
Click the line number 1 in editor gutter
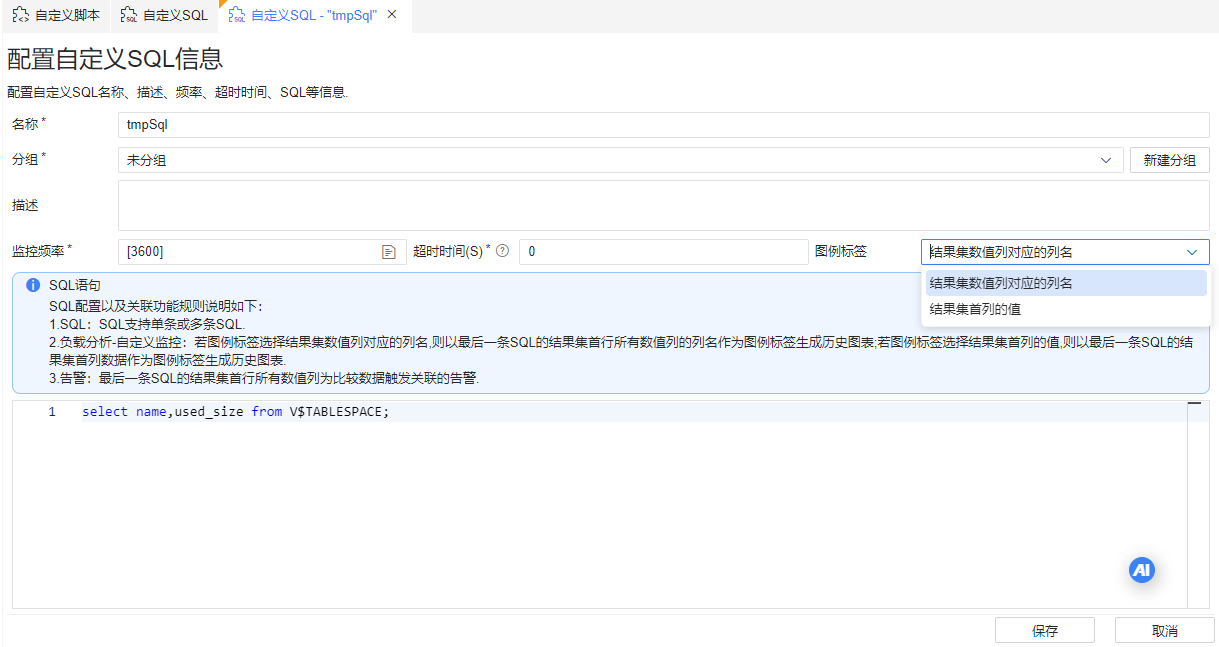pyautogui.click(x=52, y=412)
